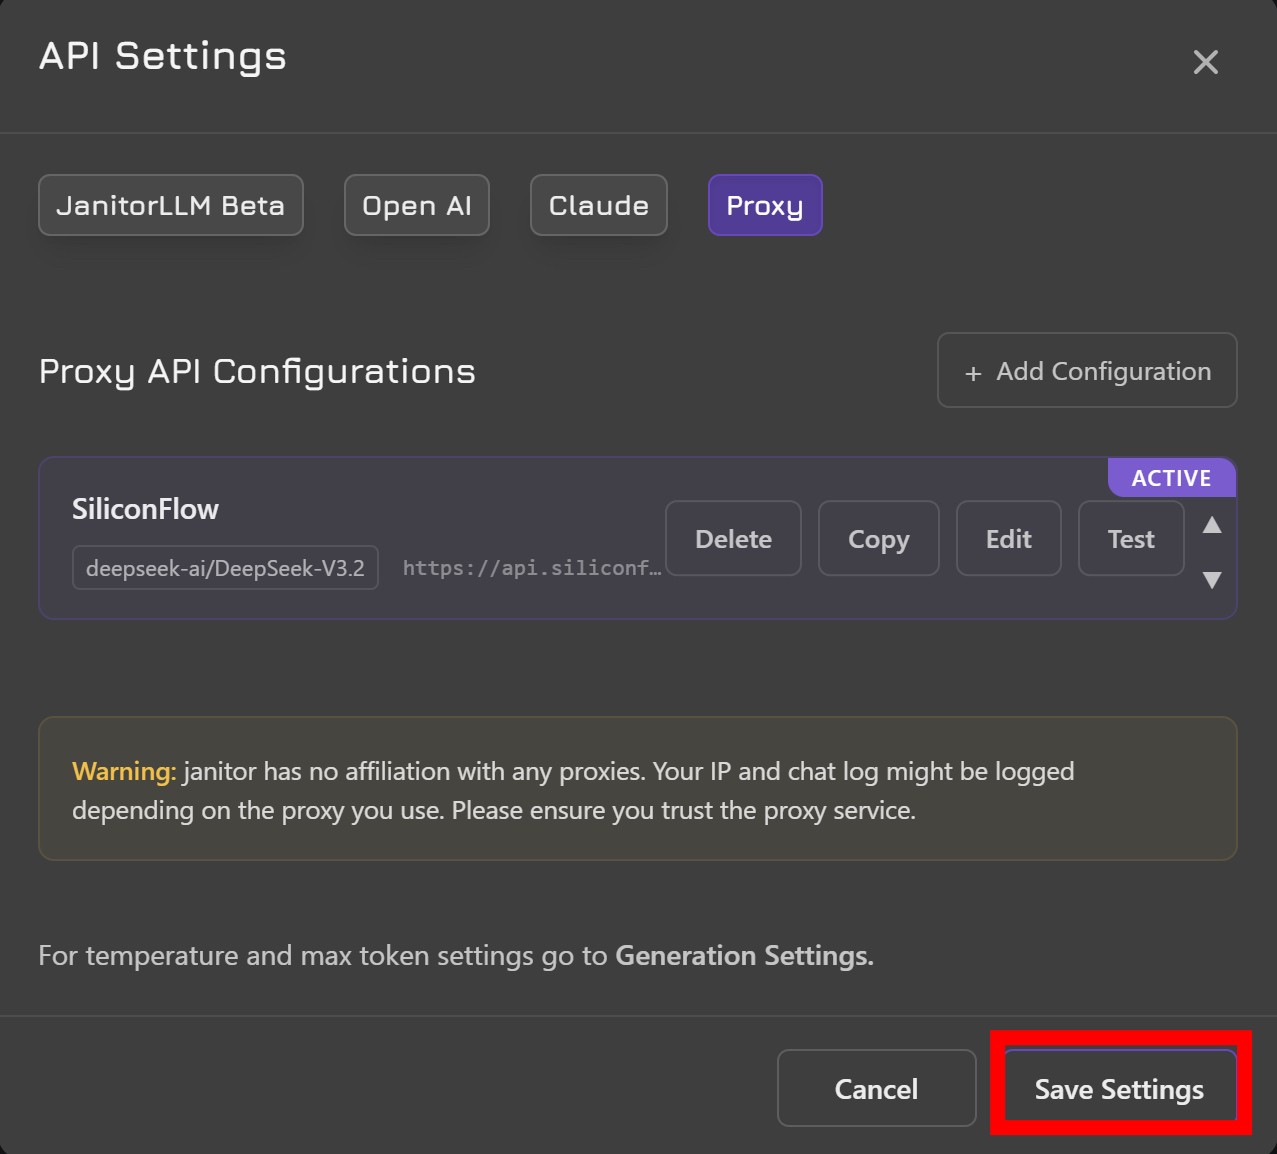Cancel the API settings changes
Image resolution: width=1277 pixels, height=1154 pixels.
(876, 1088)
